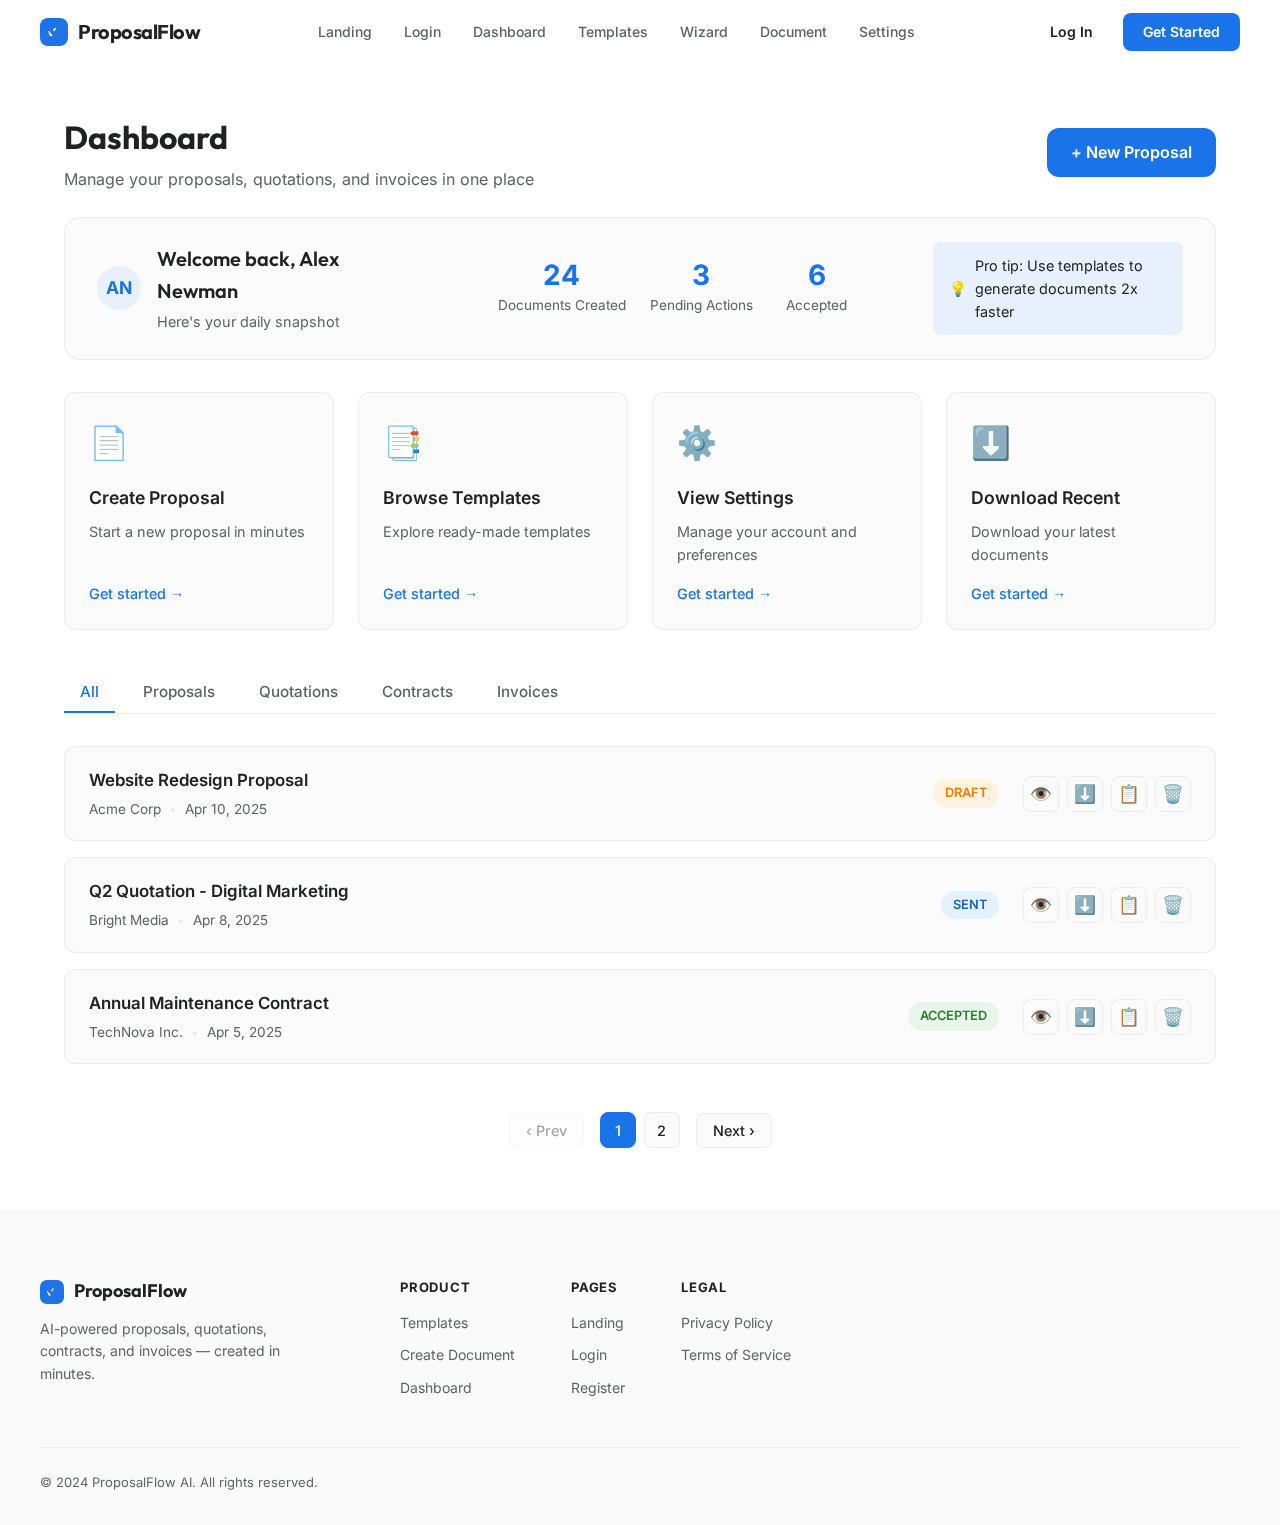Click the DRAFT status badge

tap(966, 793)
